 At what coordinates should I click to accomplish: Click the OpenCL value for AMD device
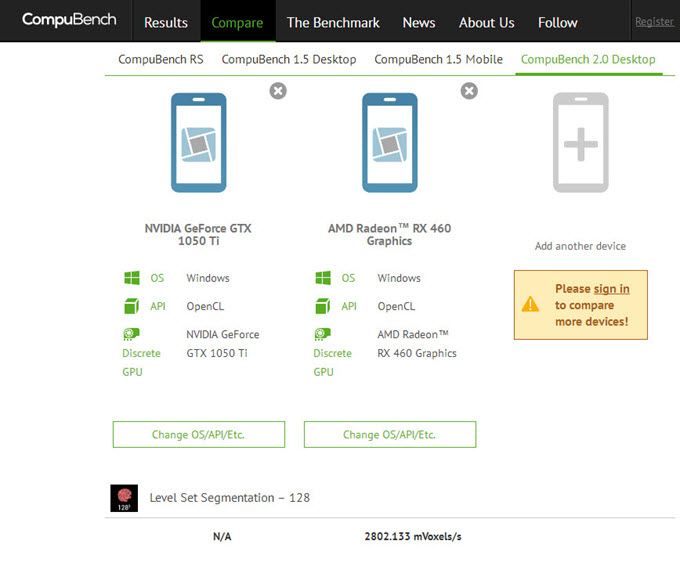coord(396,307)
